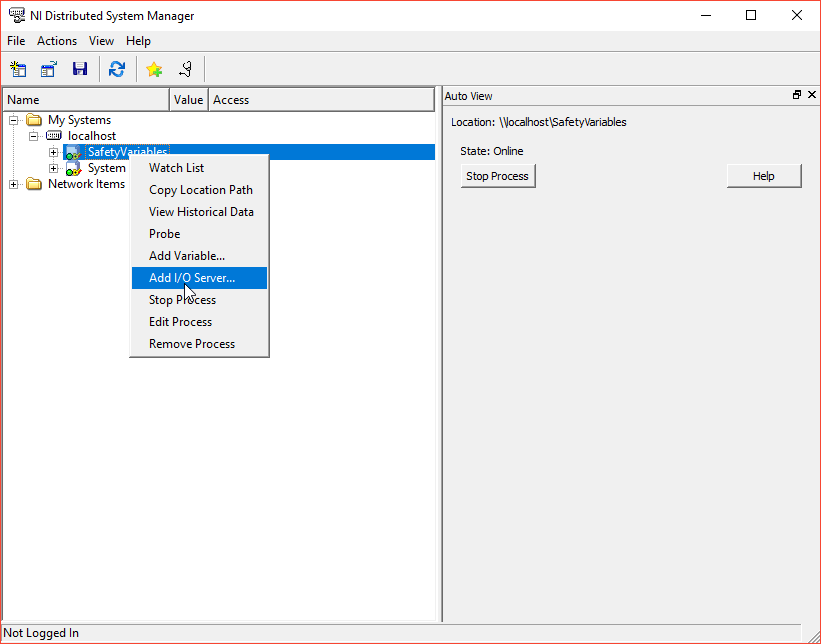
Task: Expand the System process node
Action: pos(53,169)
